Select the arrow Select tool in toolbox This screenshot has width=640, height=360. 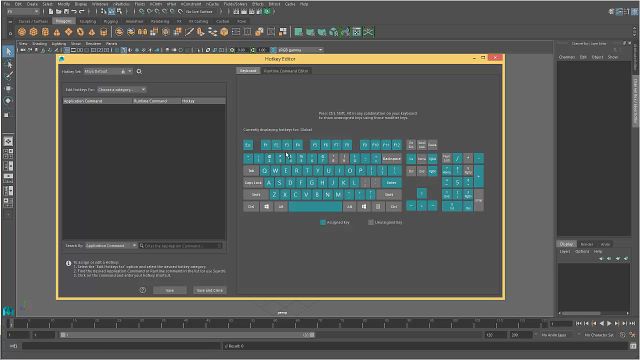[8, 51]
